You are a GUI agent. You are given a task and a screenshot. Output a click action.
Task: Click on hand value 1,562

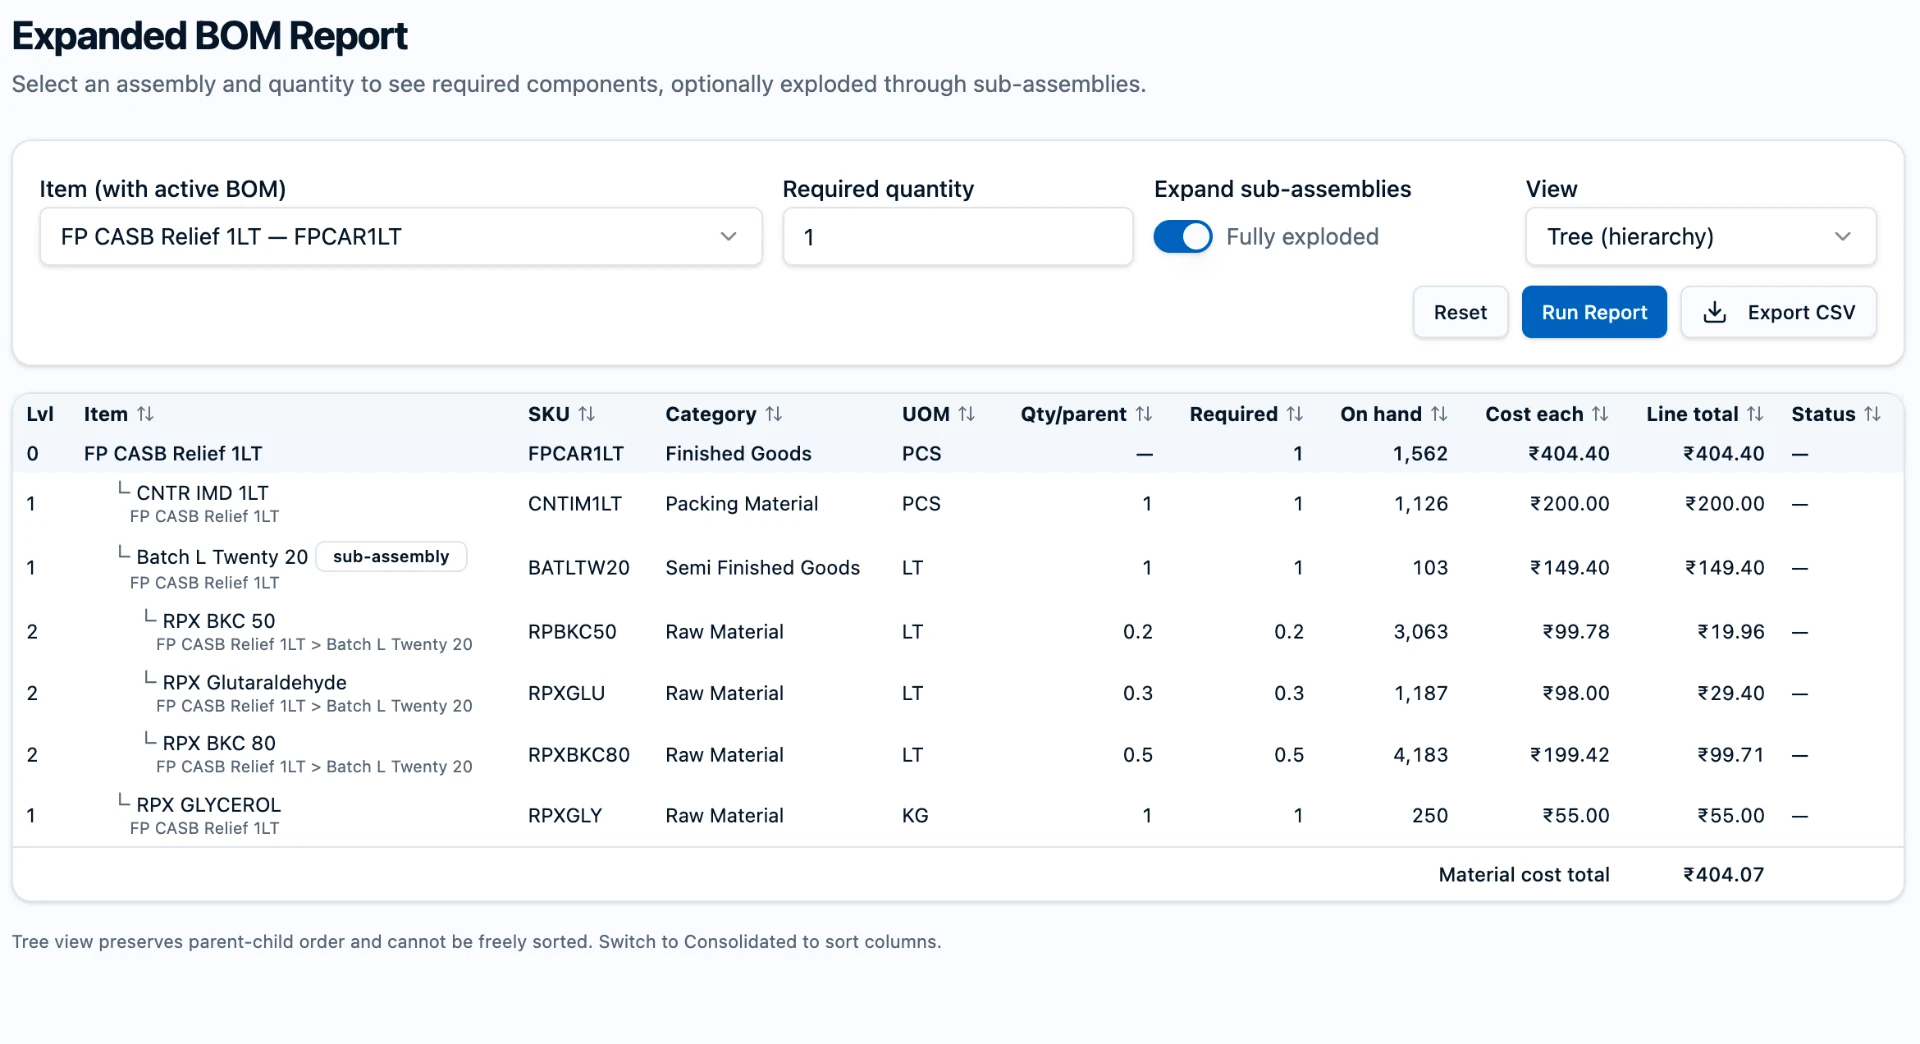pos(1420,454)
